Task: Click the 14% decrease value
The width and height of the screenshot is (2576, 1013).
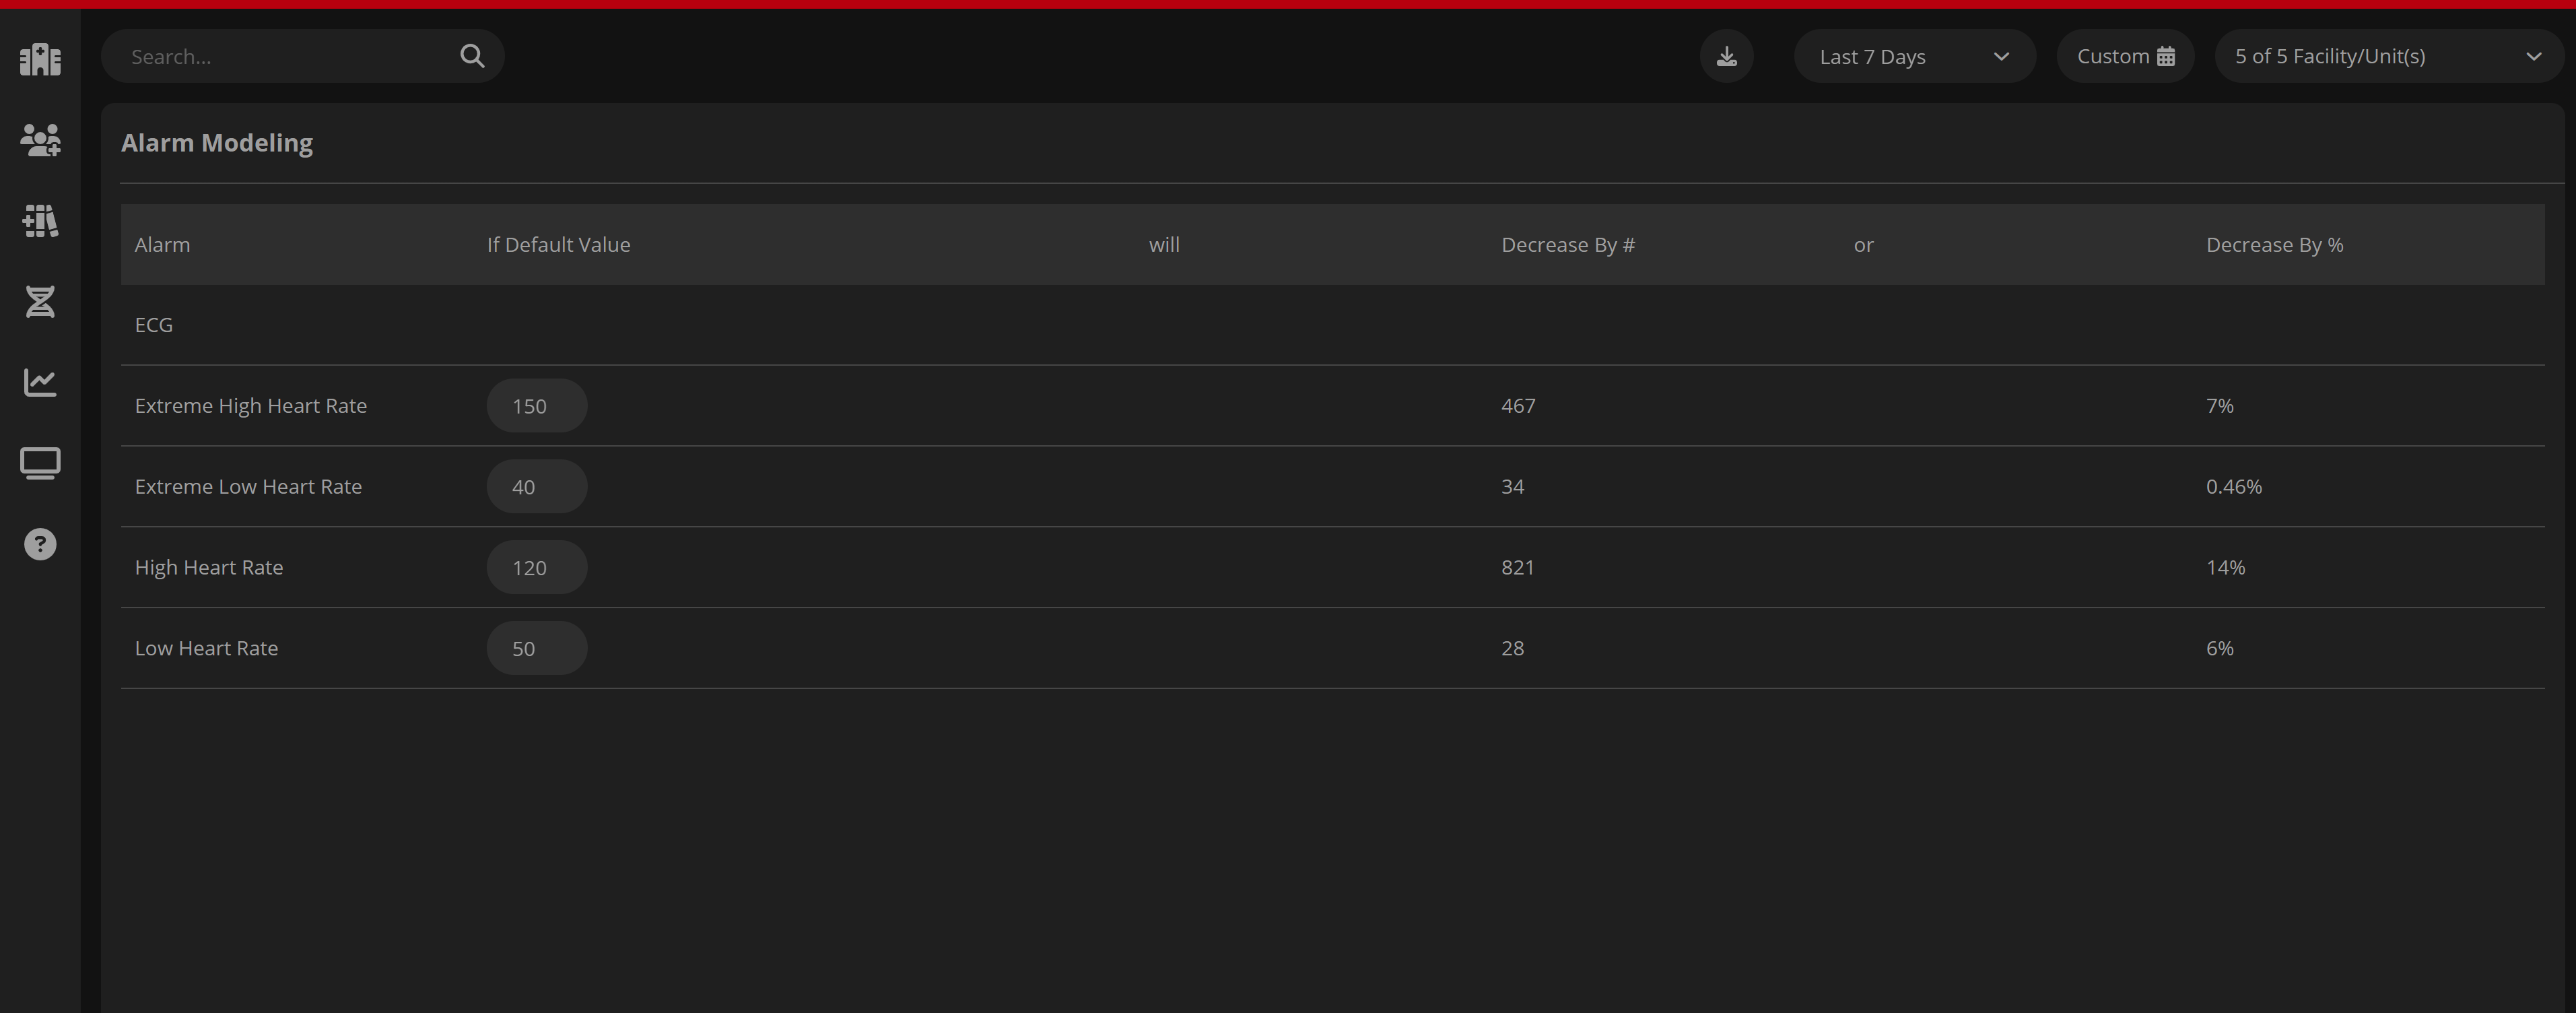Action: point(2226,568)
